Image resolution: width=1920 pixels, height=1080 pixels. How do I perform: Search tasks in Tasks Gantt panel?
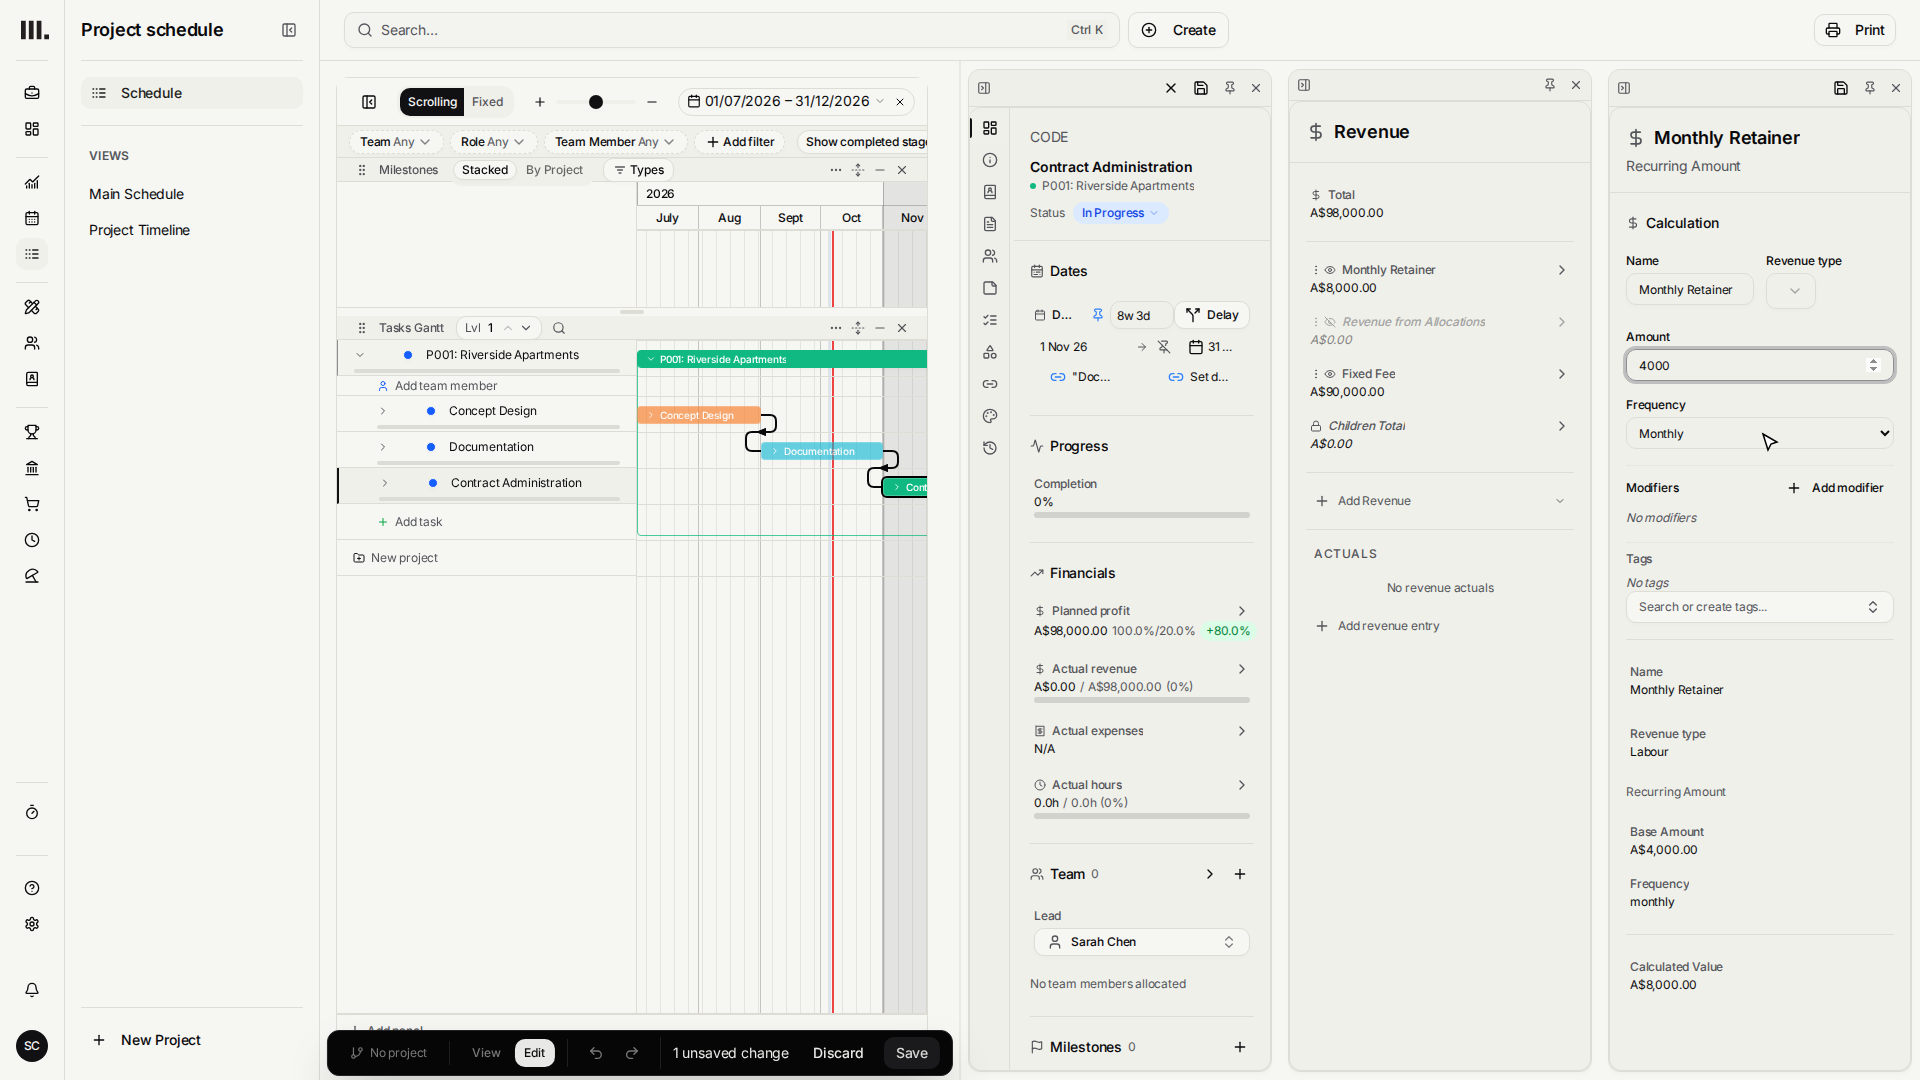[x=559, y=328]
